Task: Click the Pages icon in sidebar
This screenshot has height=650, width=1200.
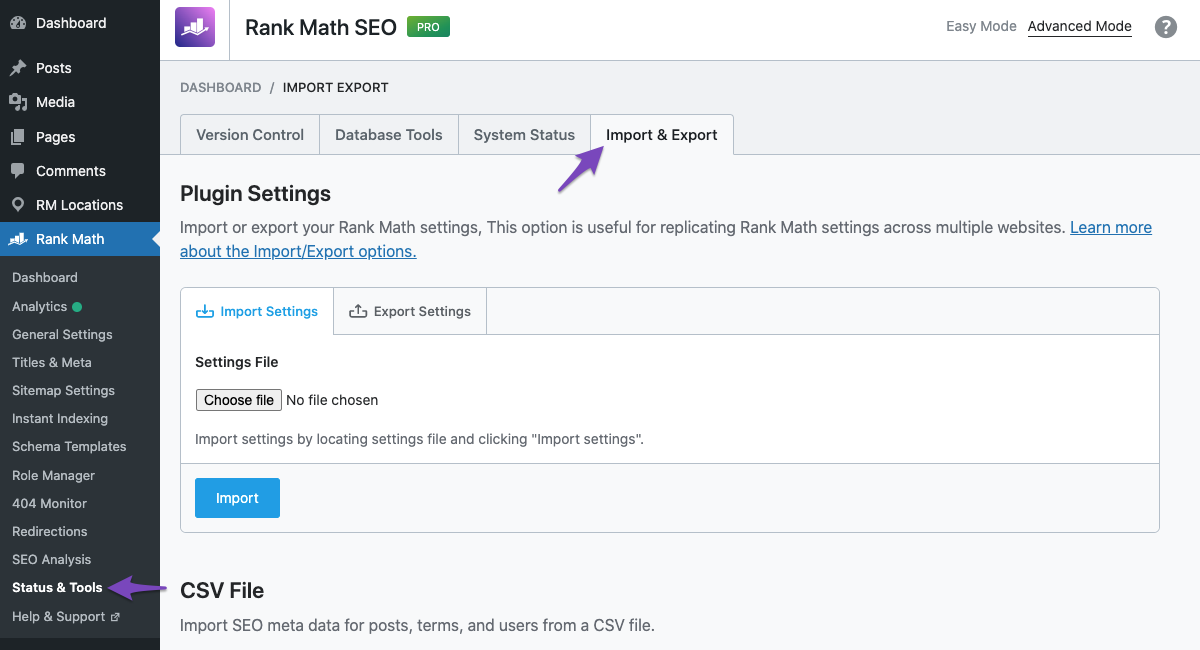Action: point(18,137)
